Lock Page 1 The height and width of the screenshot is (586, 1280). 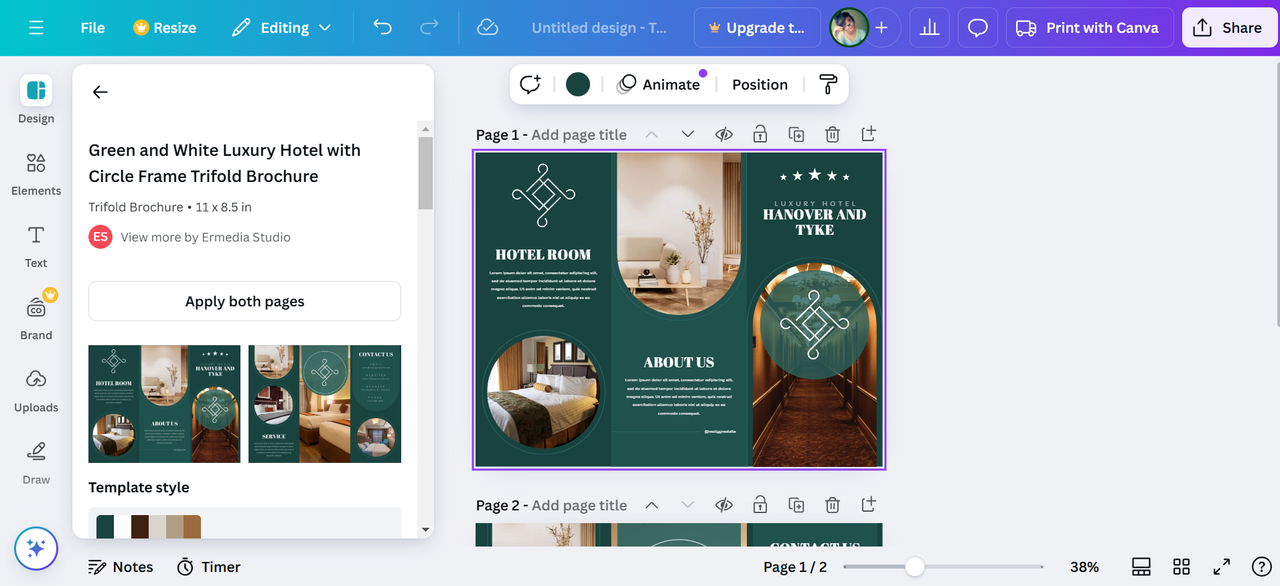760,134
